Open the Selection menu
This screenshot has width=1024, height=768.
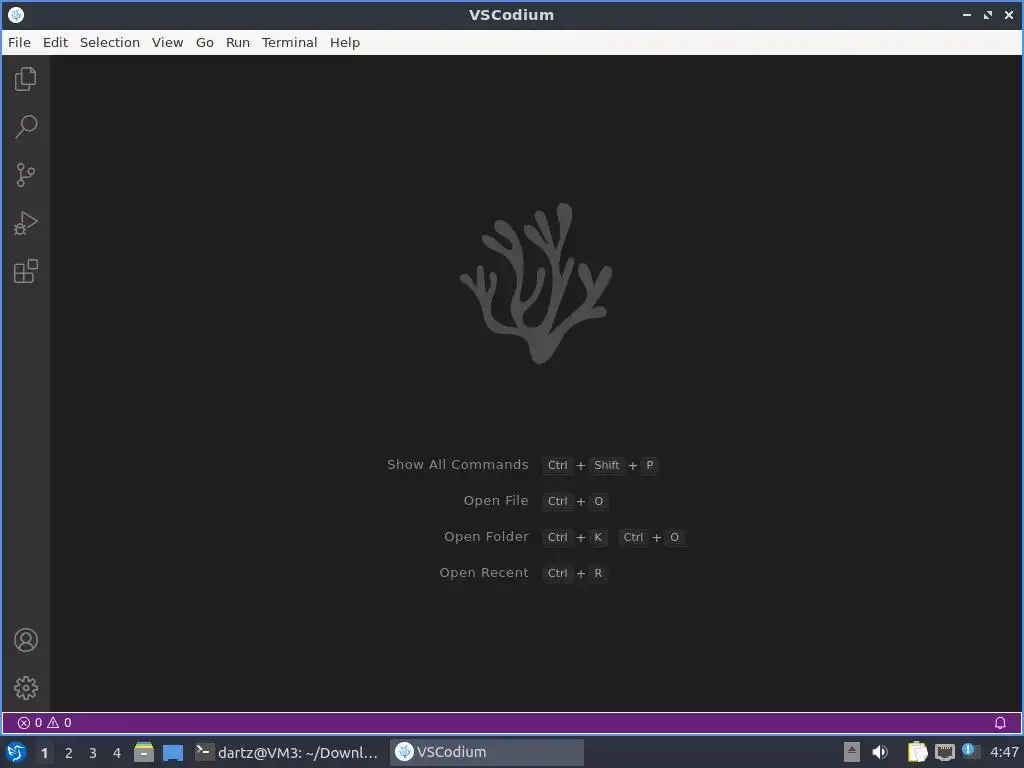pos(110,42)
